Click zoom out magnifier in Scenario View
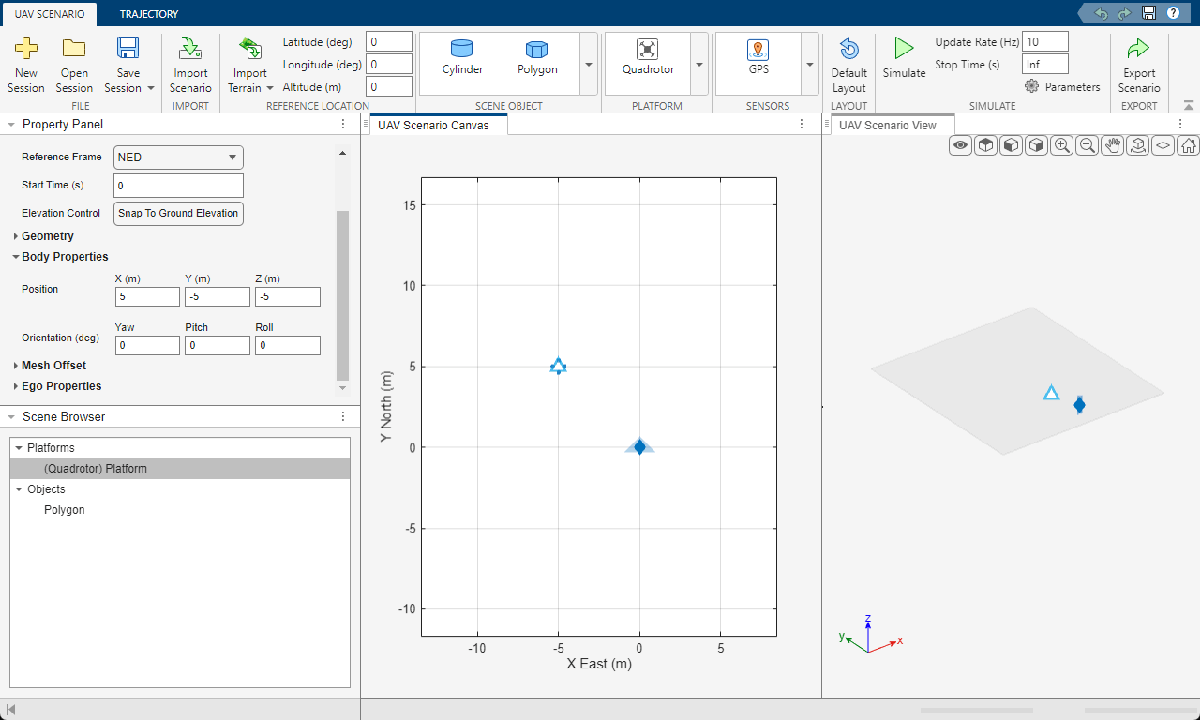 (1087, 146)
